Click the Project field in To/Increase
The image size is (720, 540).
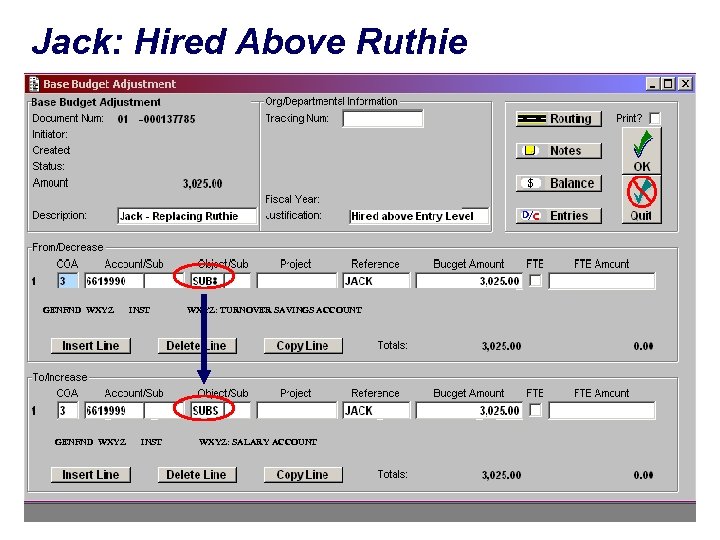point(297,410)
